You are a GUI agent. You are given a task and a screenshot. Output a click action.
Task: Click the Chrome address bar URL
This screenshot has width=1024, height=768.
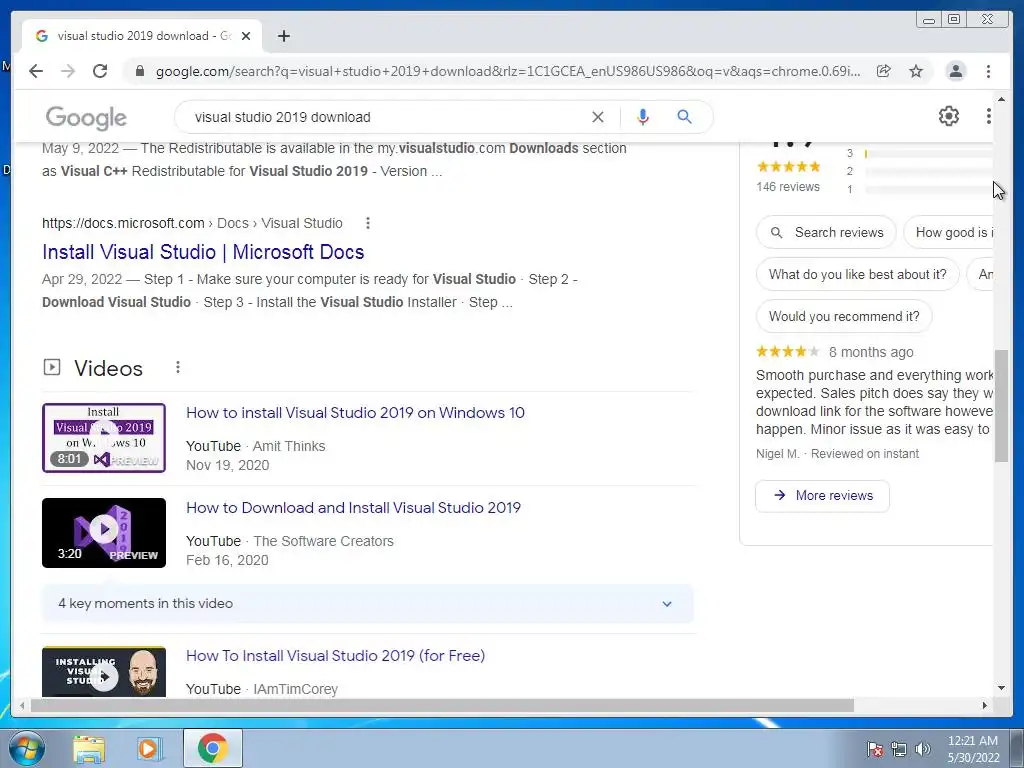[x=508, y=71]
